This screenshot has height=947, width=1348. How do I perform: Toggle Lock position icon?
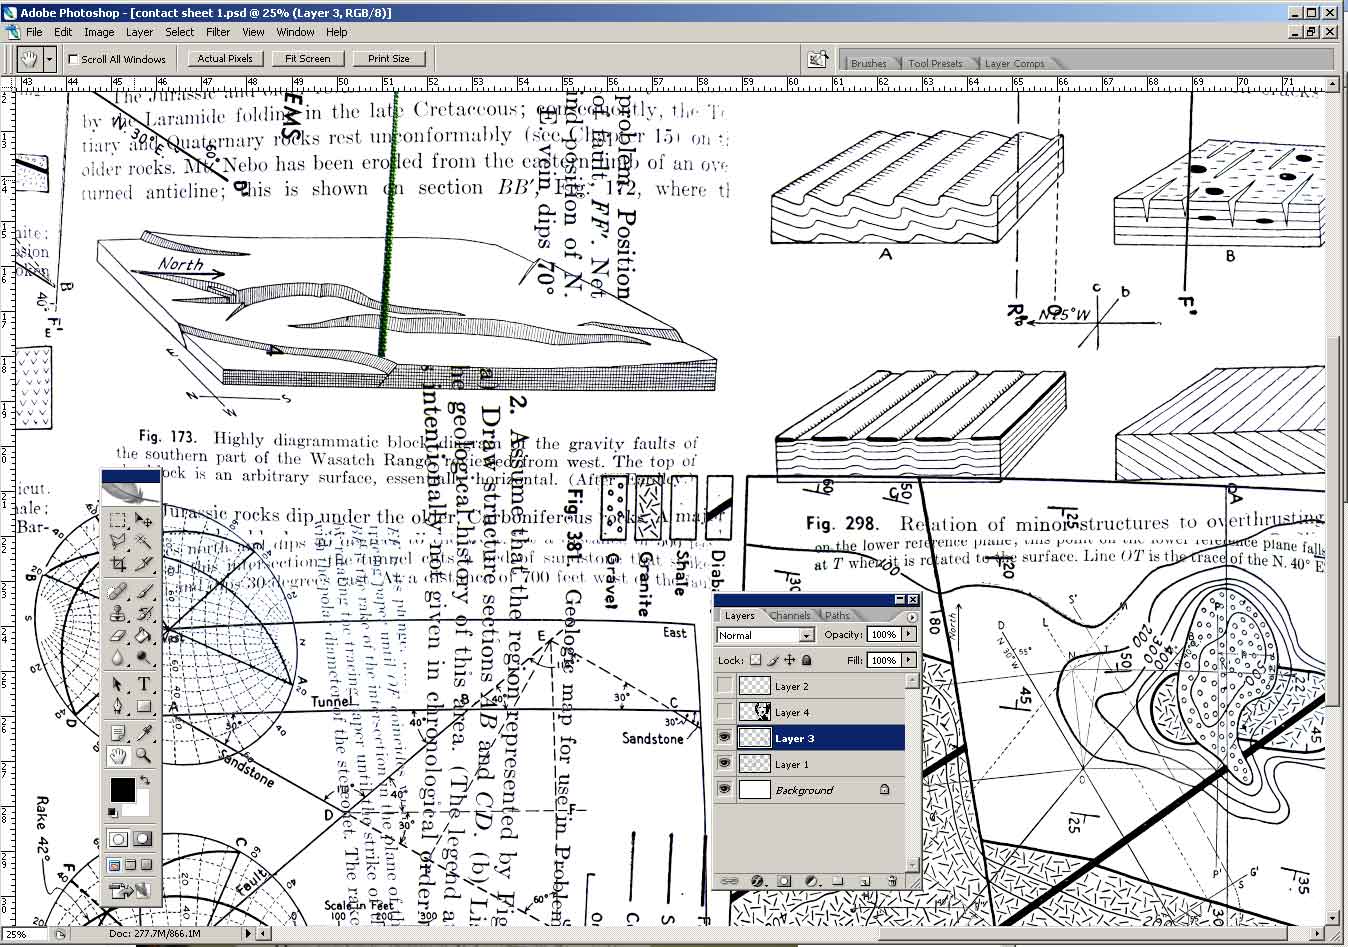pos(790,660)
